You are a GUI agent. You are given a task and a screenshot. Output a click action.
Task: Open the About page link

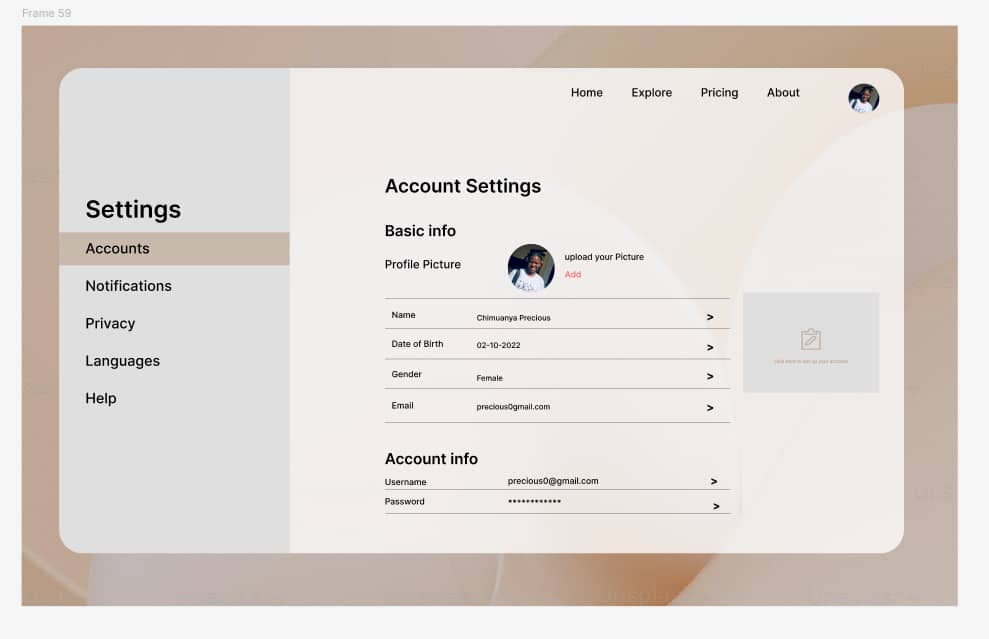click(783, 92)
